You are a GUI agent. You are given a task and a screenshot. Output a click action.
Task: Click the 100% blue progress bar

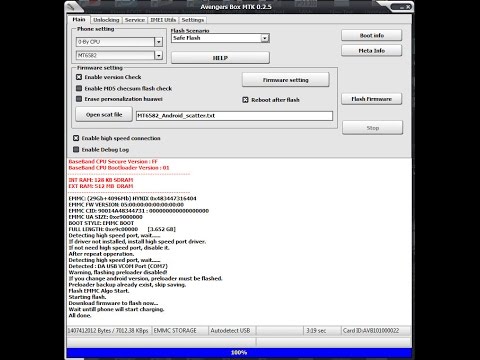(x=239, y=353)
